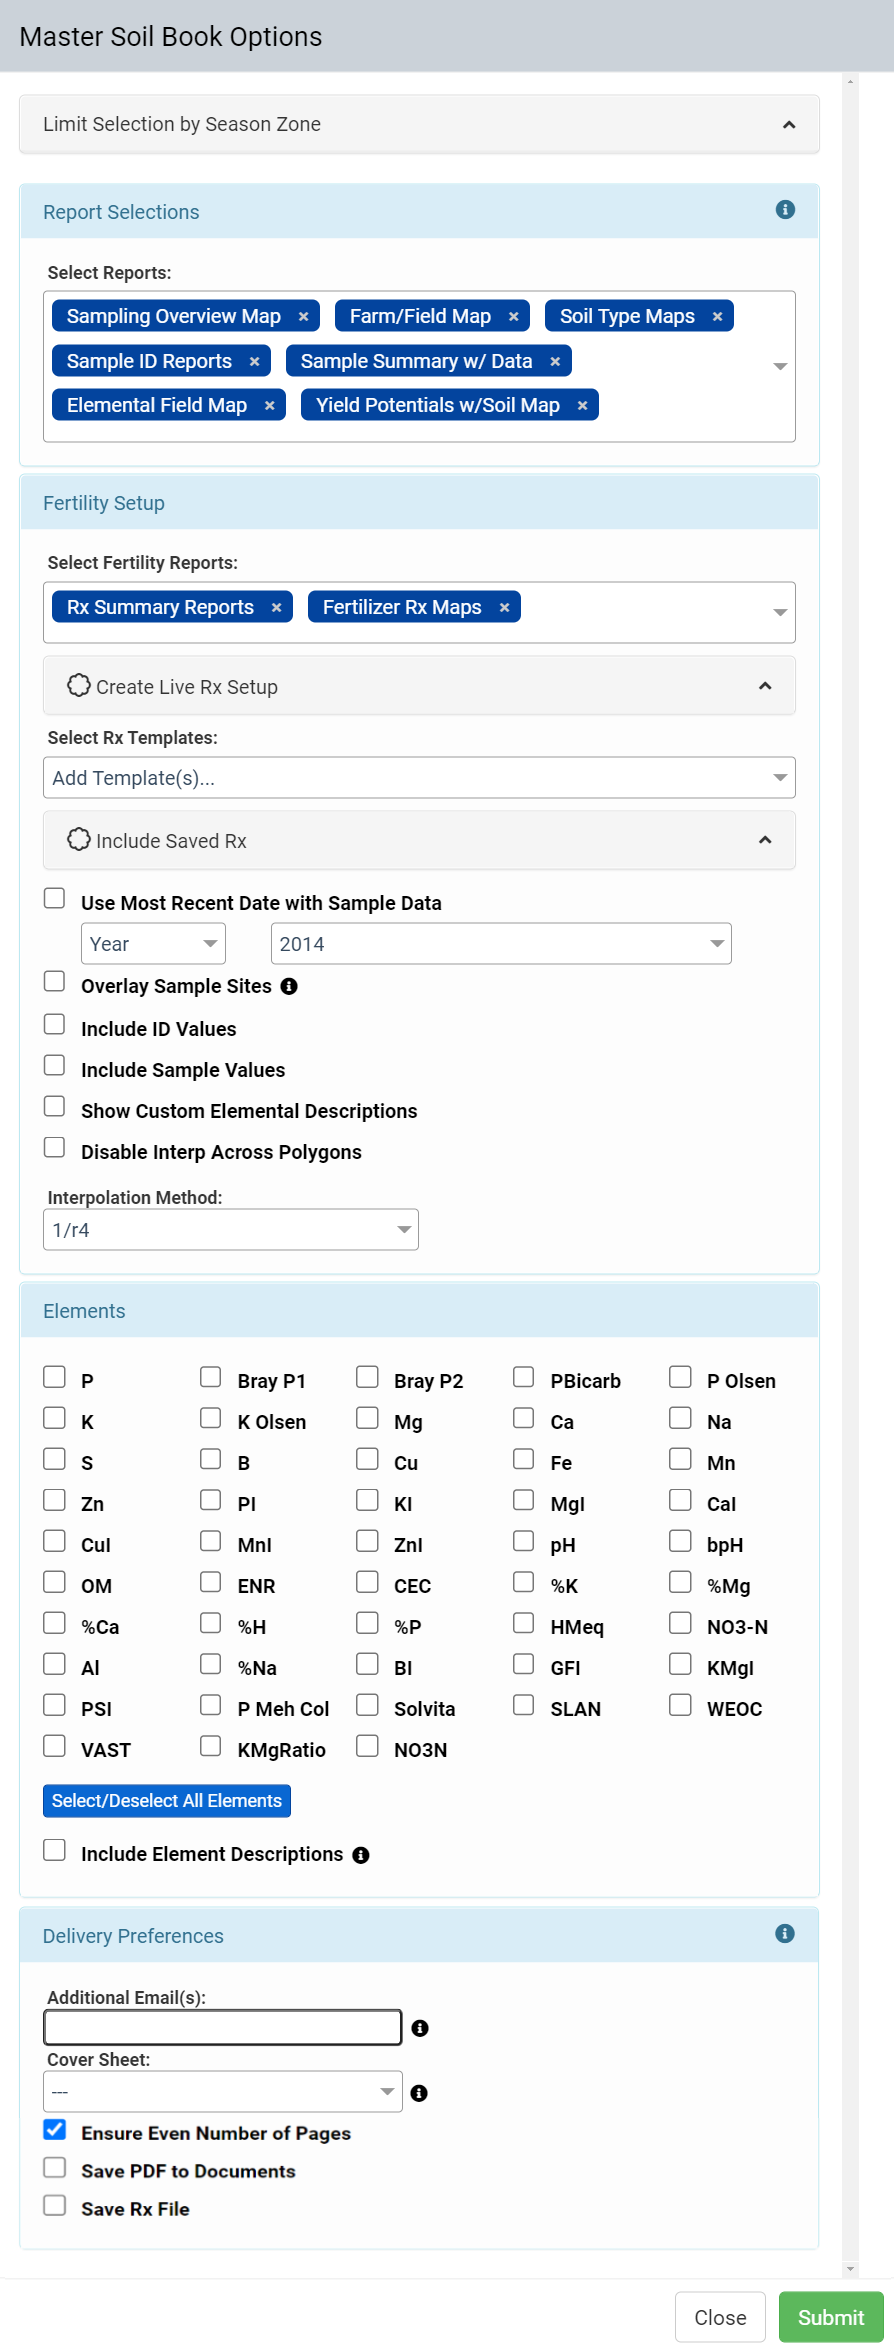This screenshot has width=894, height=2349.
Task: Remove the Soil Type Maps tag
Action: (x=717, y=317)
